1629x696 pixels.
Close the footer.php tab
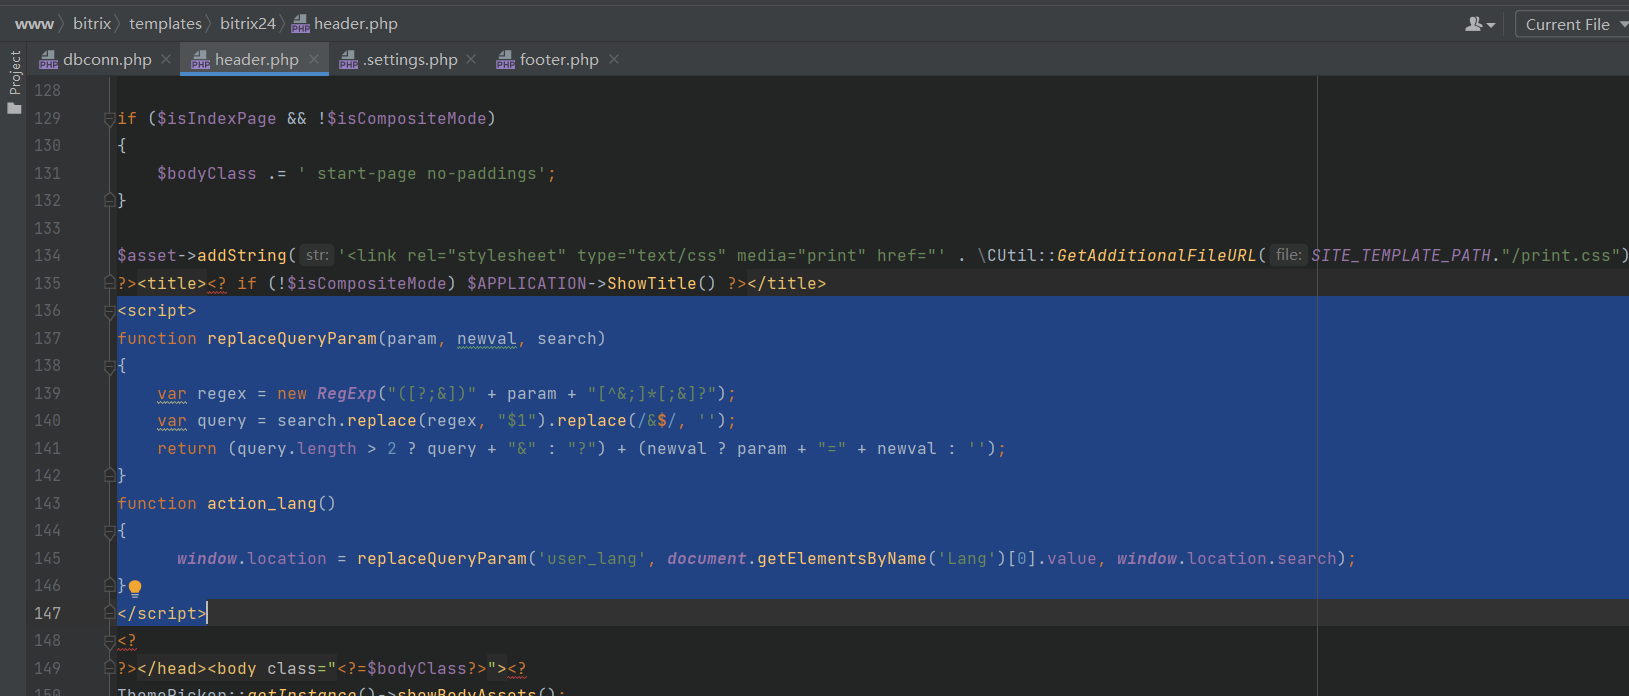point(614,60)
